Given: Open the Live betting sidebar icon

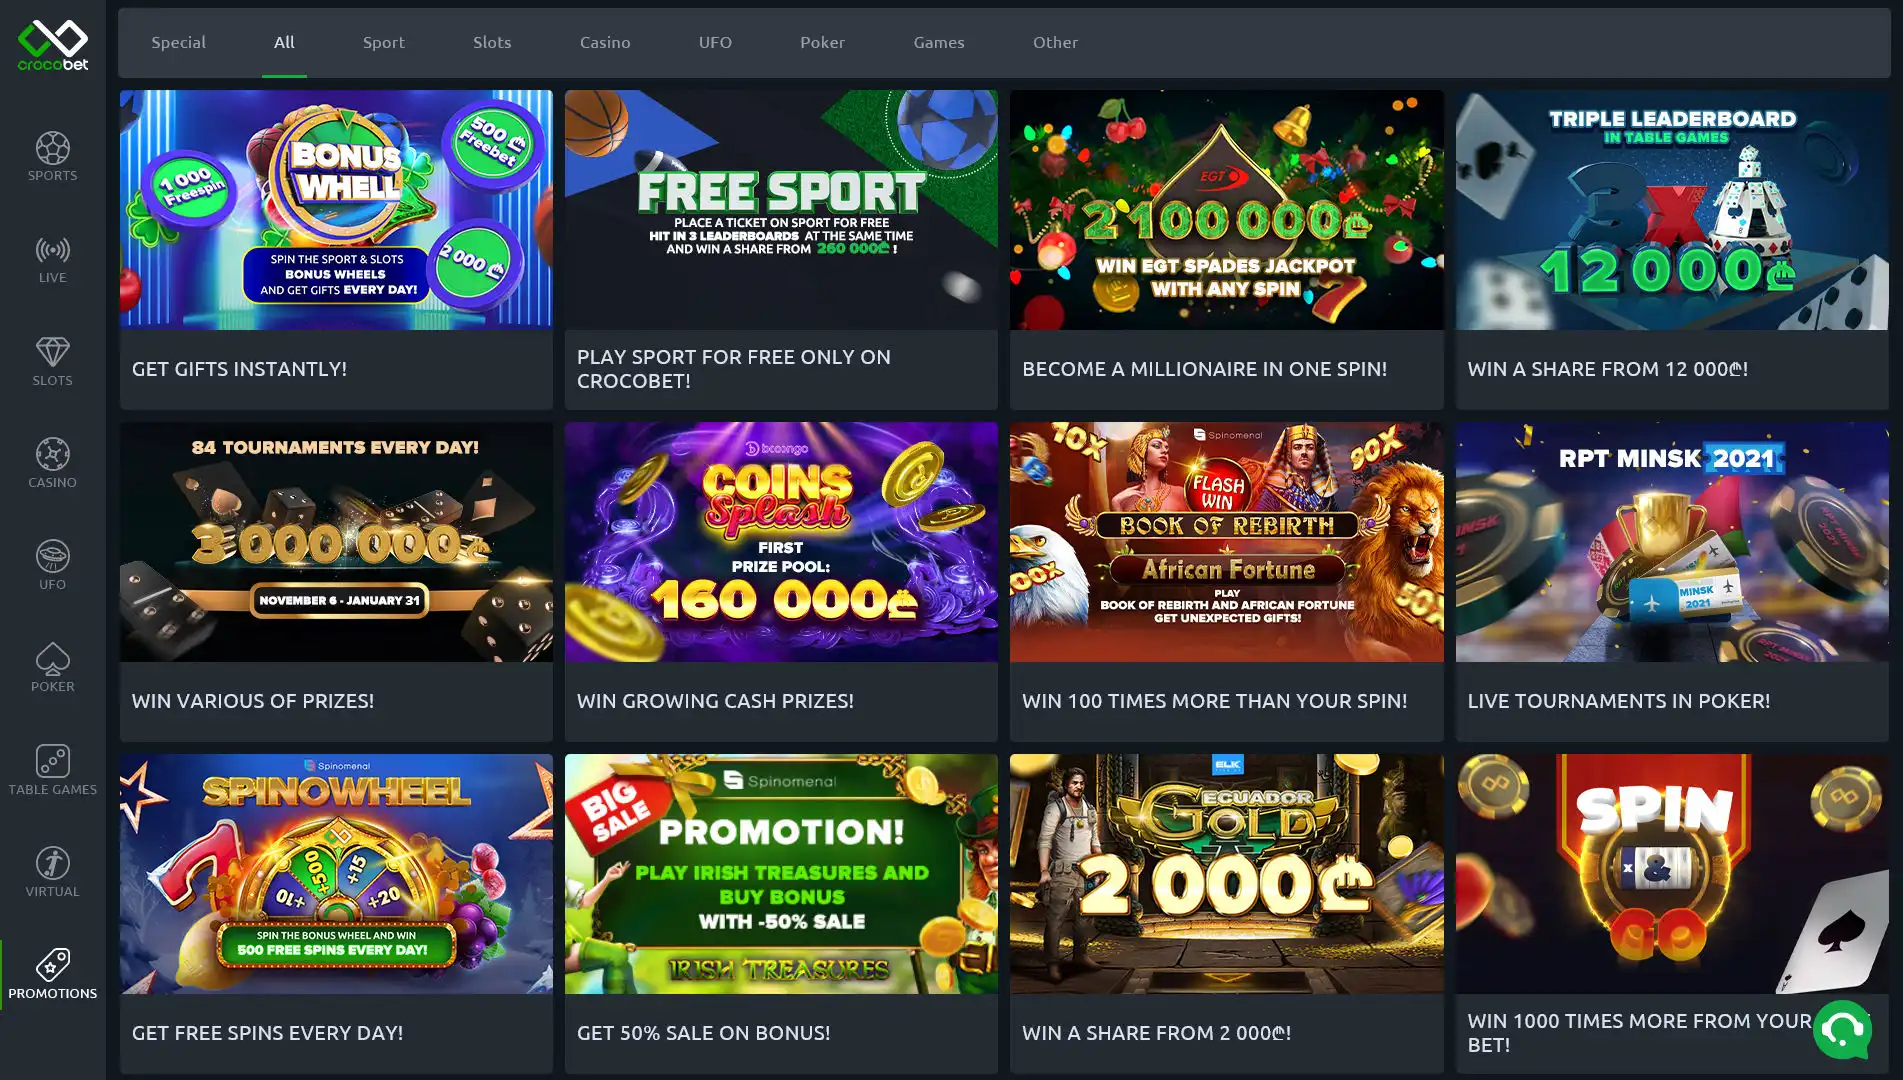Looking at the screenshot, I should (x=52, y=259).
